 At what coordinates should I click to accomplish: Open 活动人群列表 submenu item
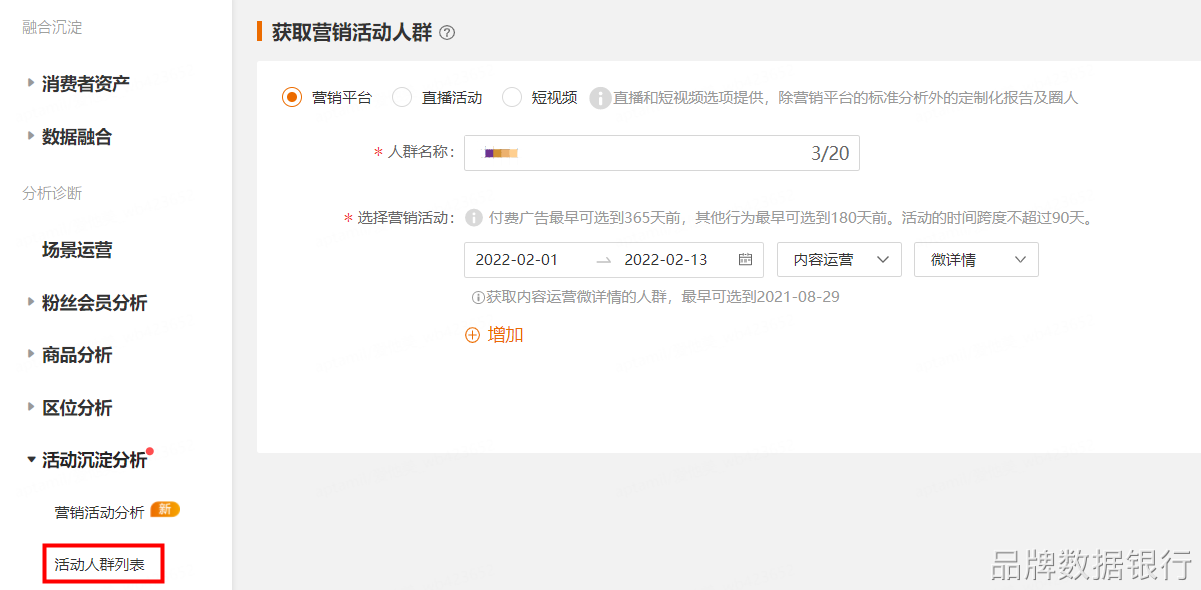tap(99, 565)
